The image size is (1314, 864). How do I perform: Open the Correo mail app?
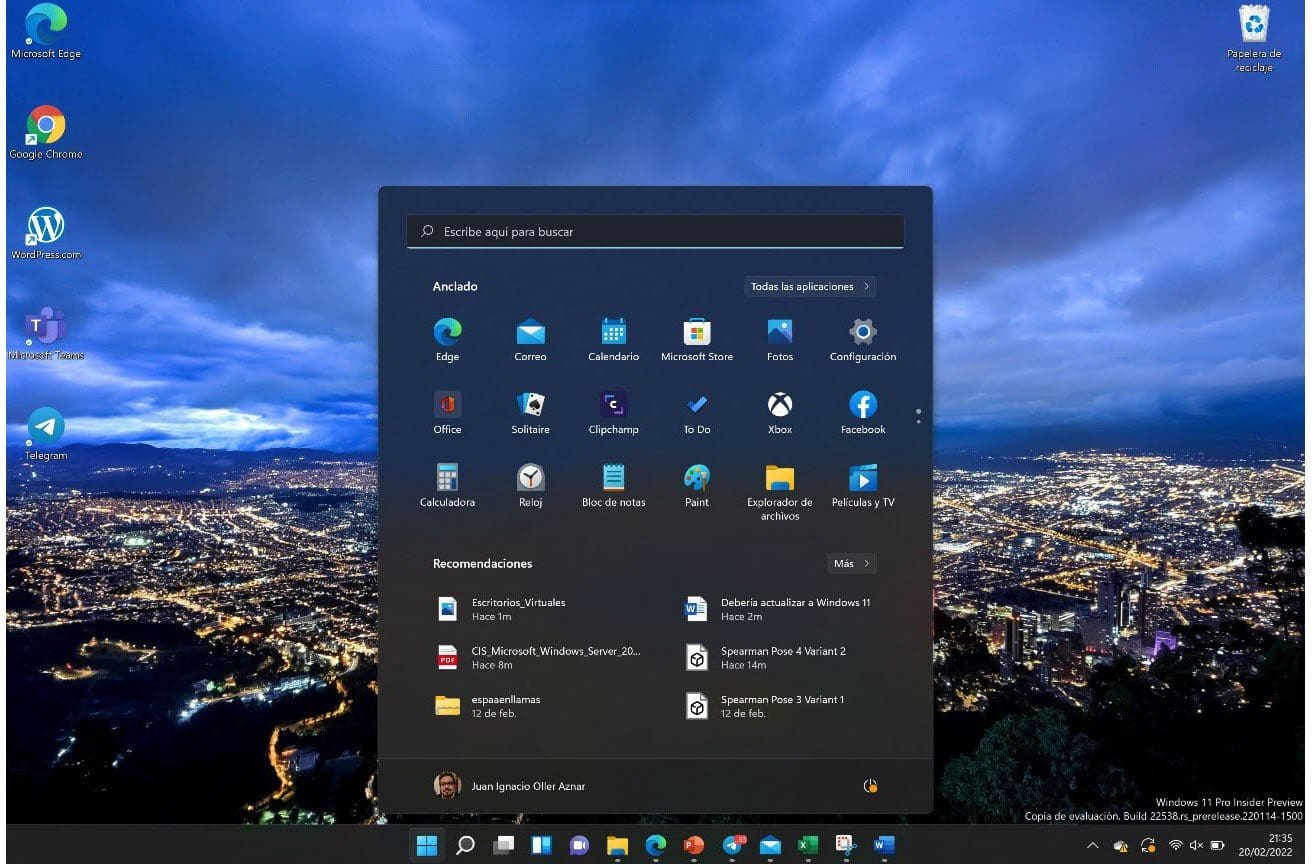[530, 339]
